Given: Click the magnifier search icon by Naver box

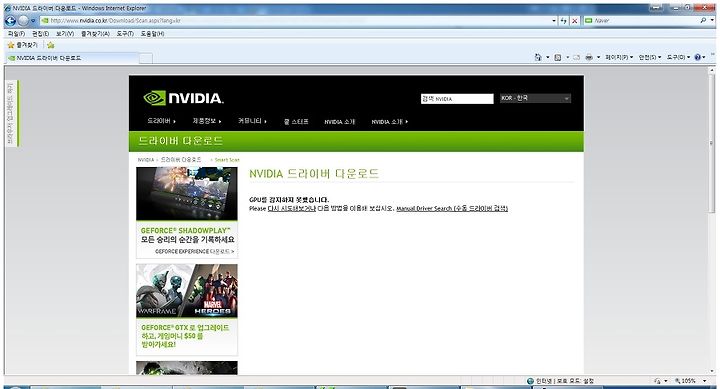Looking at the screenshot, I should click(703, 21).
